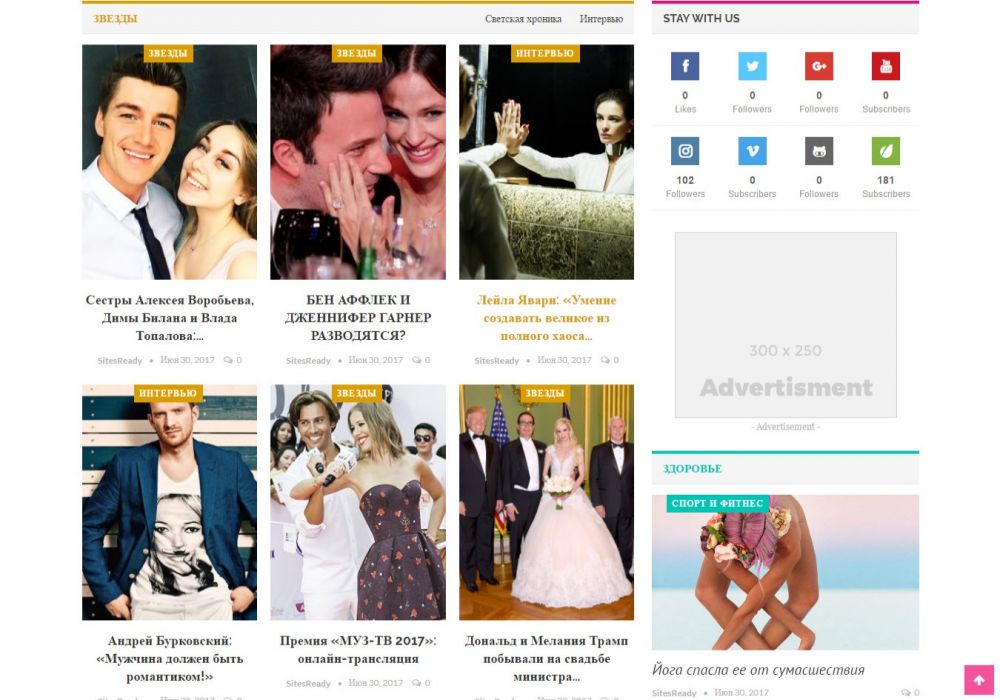The height and width of the screenshot is (700, 1000).
Task: Open the Google Plus social icon
Action: [x=819, y=66]
